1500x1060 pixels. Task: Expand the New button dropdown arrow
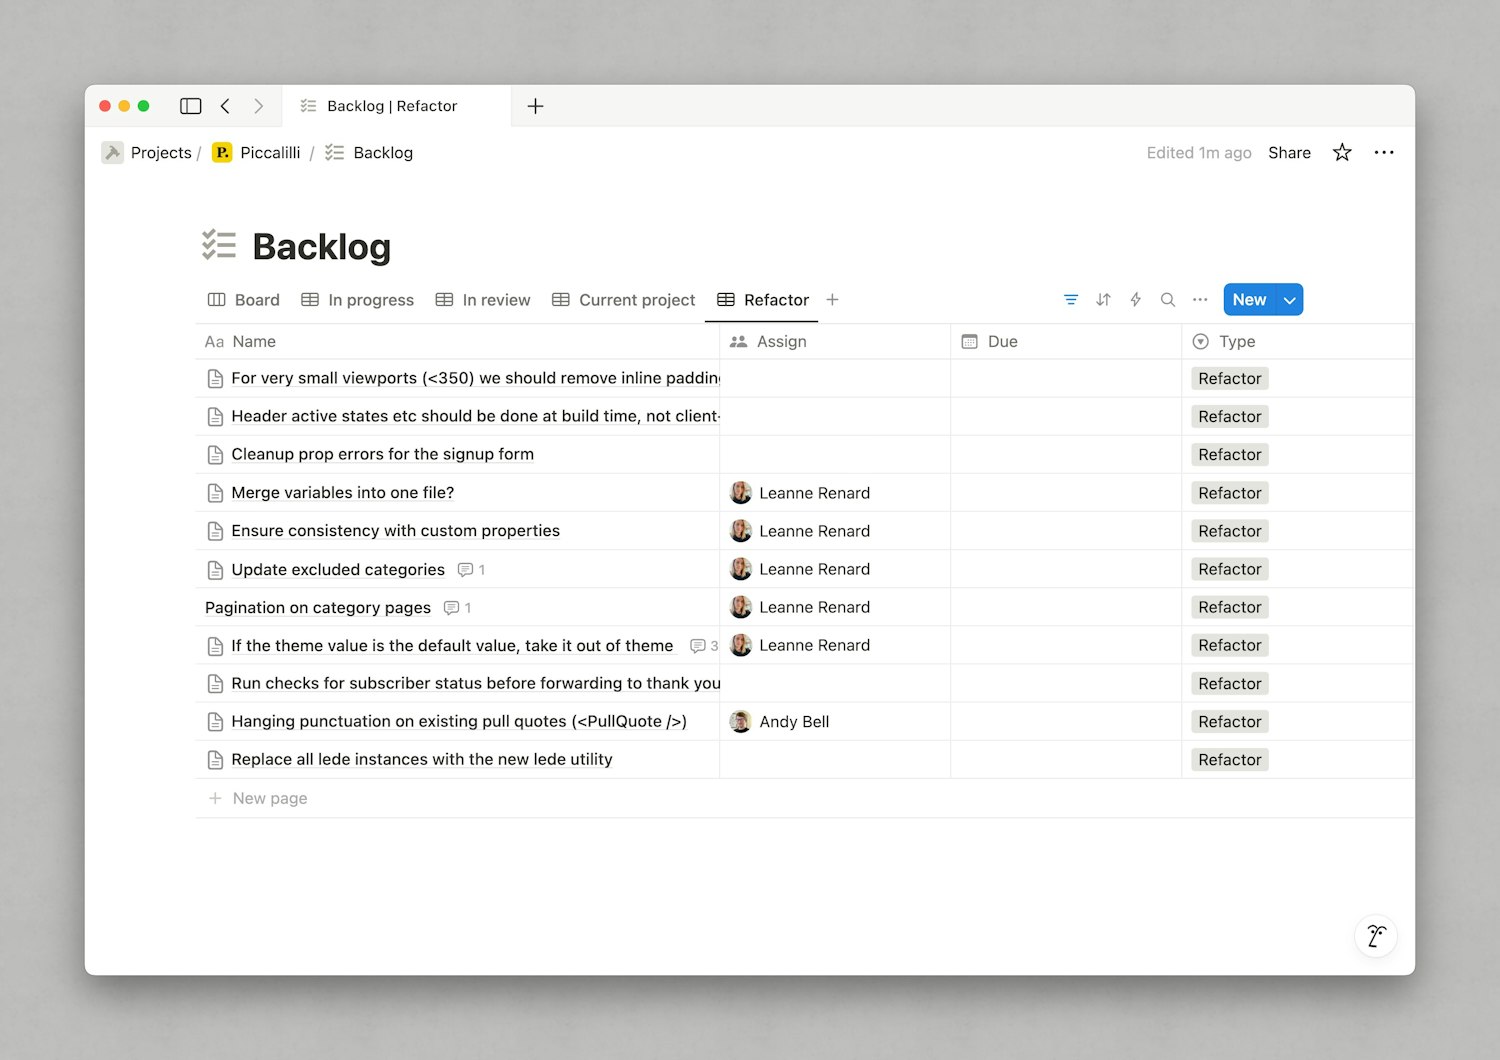pos(1290,300)
